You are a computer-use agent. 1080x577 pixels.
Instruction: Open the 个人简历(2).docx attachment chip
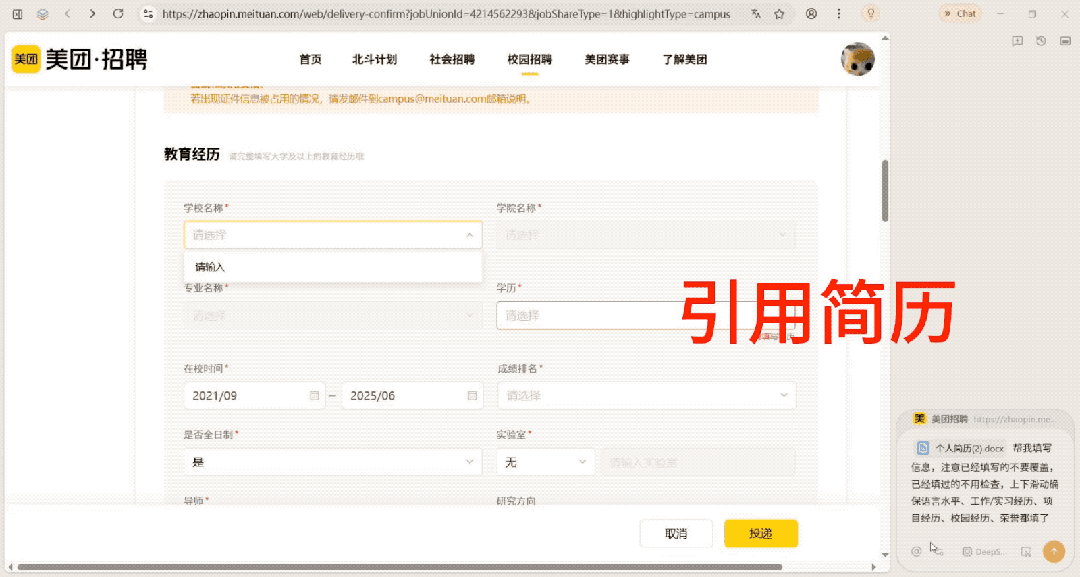coord(960,448)
